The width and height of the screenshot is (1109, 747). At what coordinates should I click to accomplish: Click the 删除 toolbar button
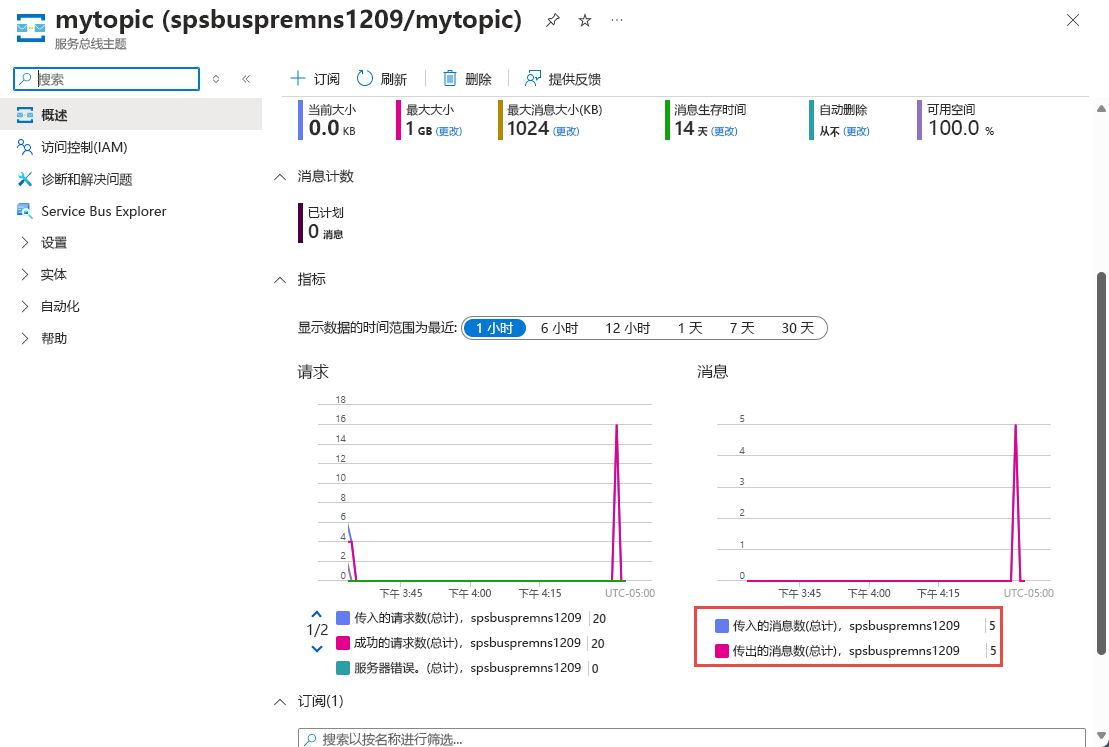[468, 79]
